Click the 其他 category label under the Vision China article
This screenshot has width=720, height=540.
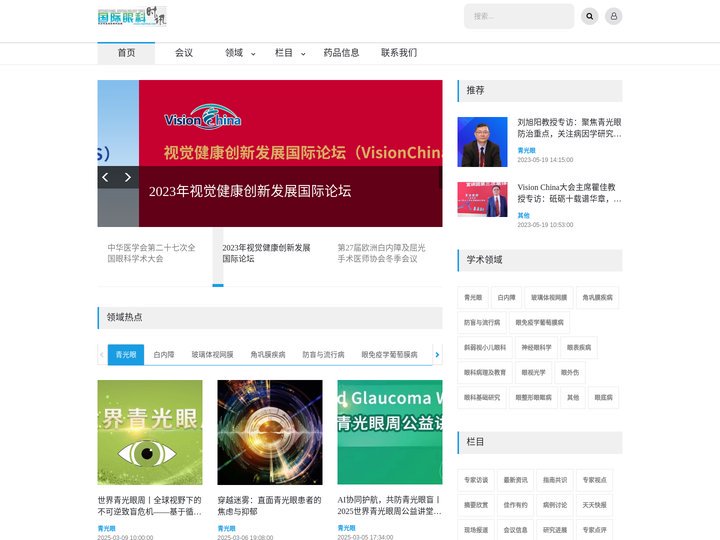point(523,215)
